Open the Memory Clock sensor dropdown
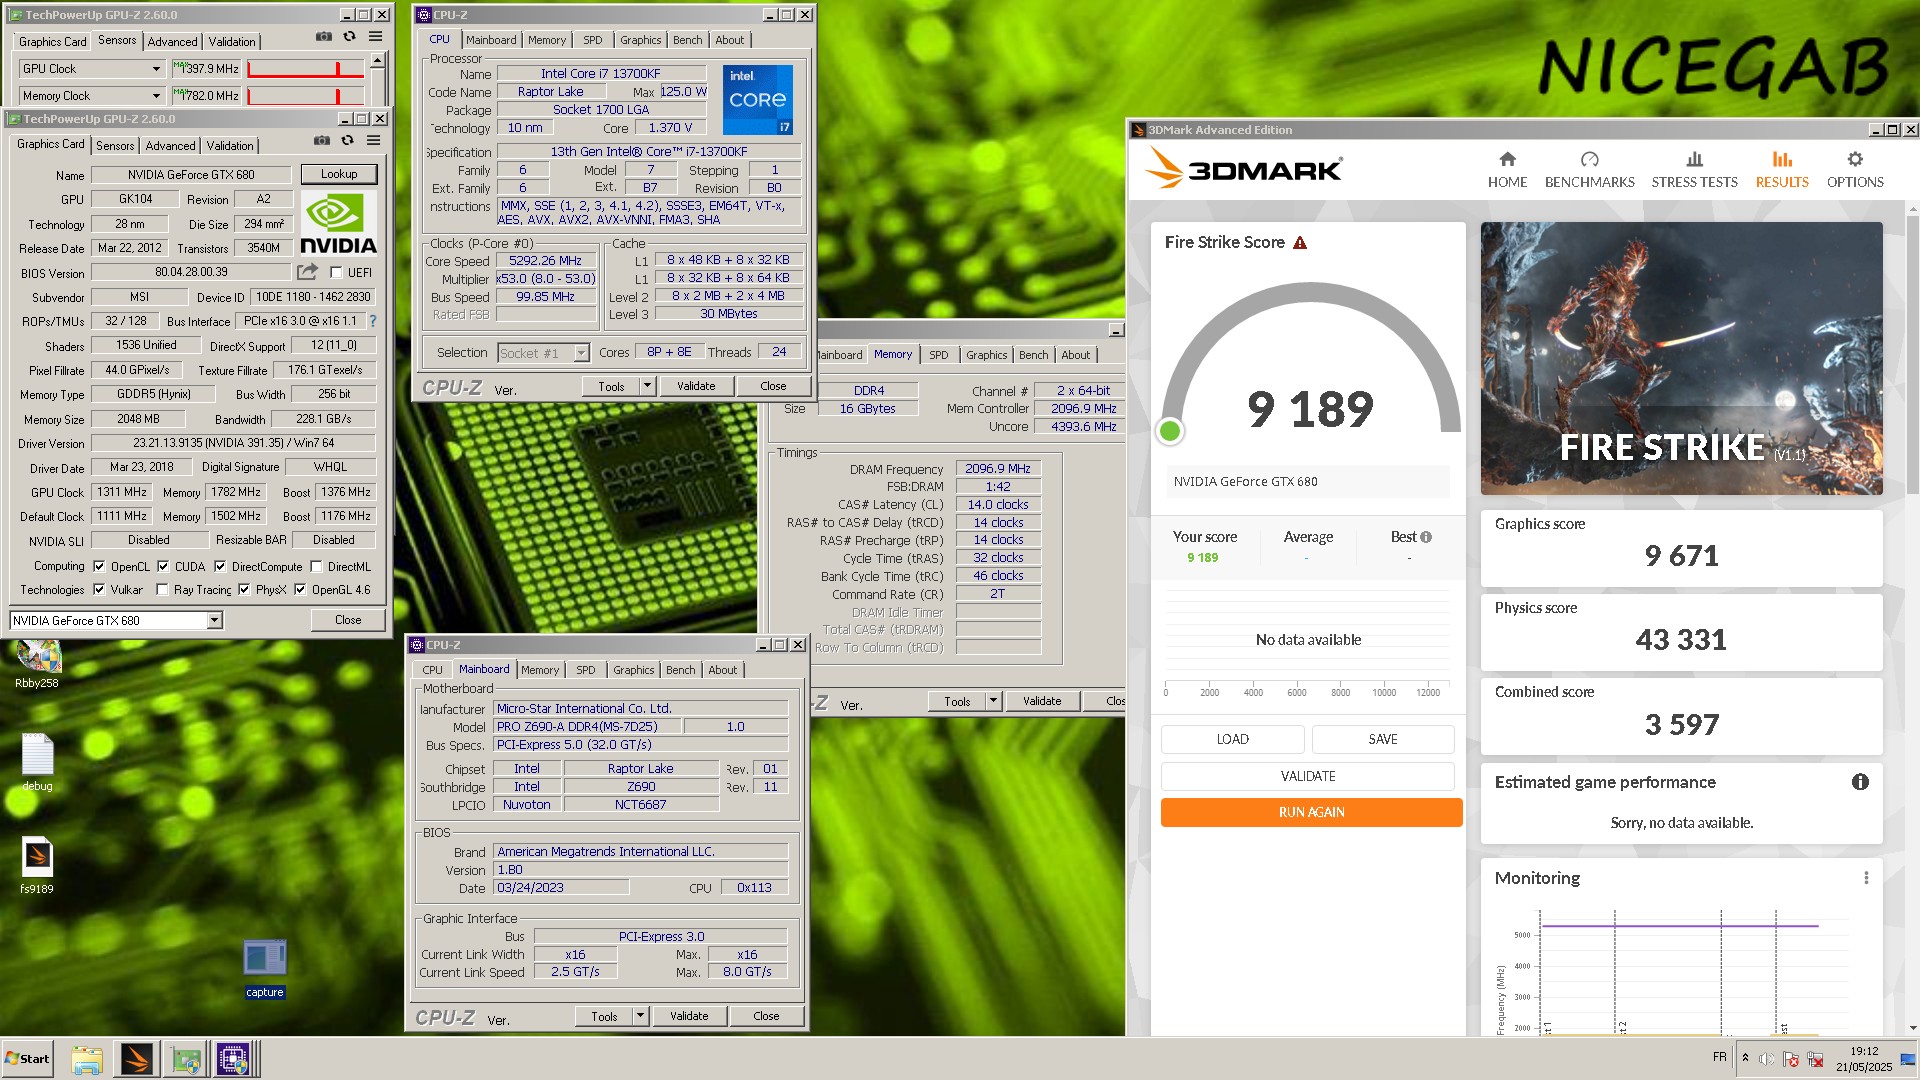This screenshot has width=1920, height=1080. point(91,96)
